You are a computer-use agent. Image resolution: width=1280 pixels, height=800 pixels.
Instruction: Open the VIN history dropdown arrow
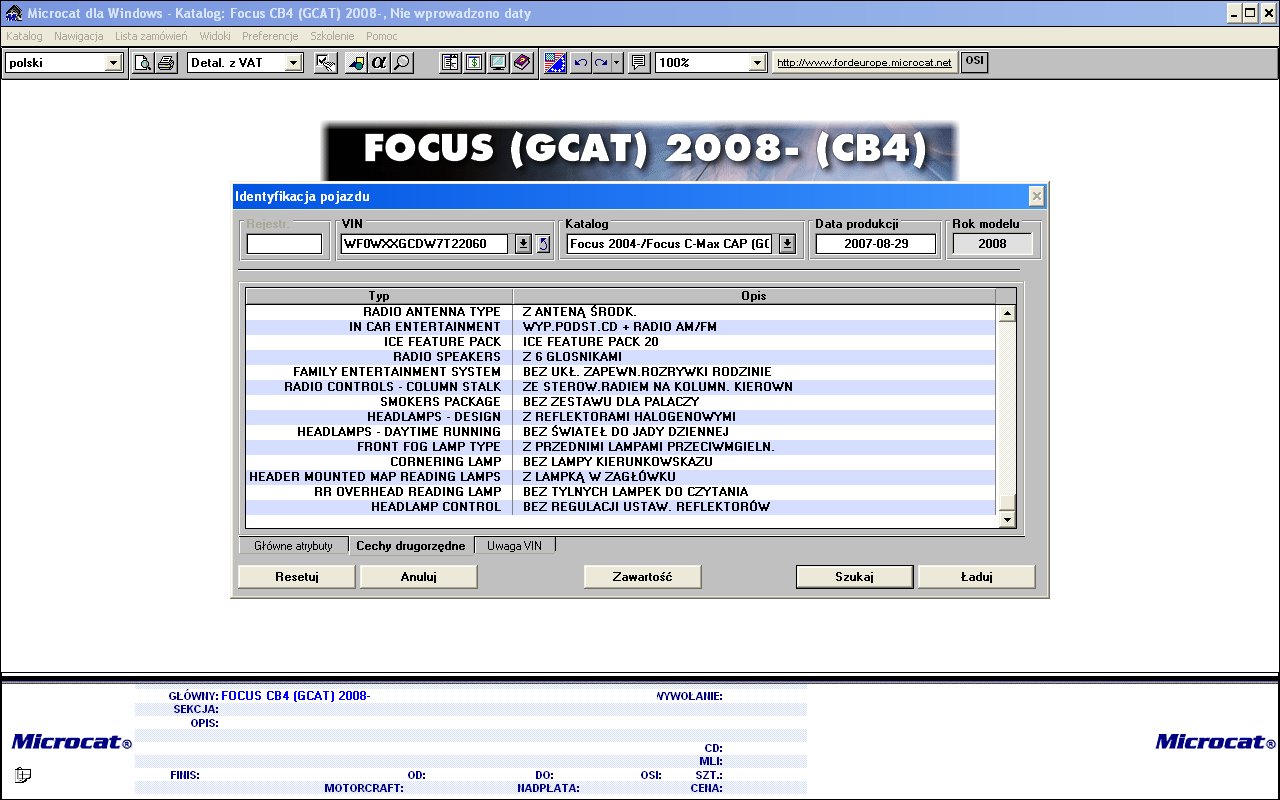coord(523,244)
